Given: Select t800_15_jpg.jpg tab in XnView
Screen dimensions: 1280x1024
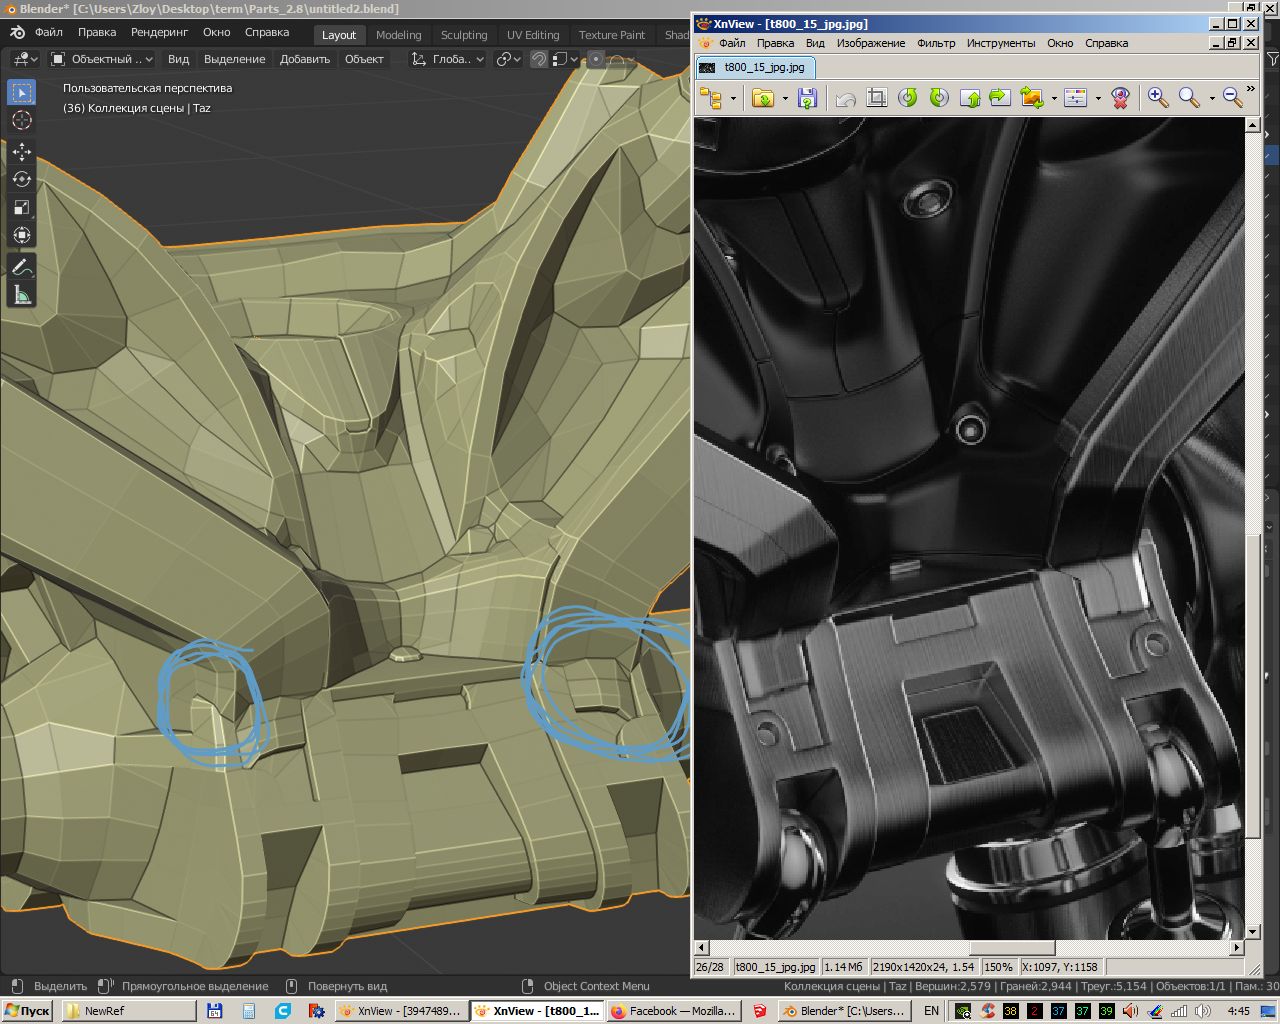Looking at the screenshot, I should [756, 67].
